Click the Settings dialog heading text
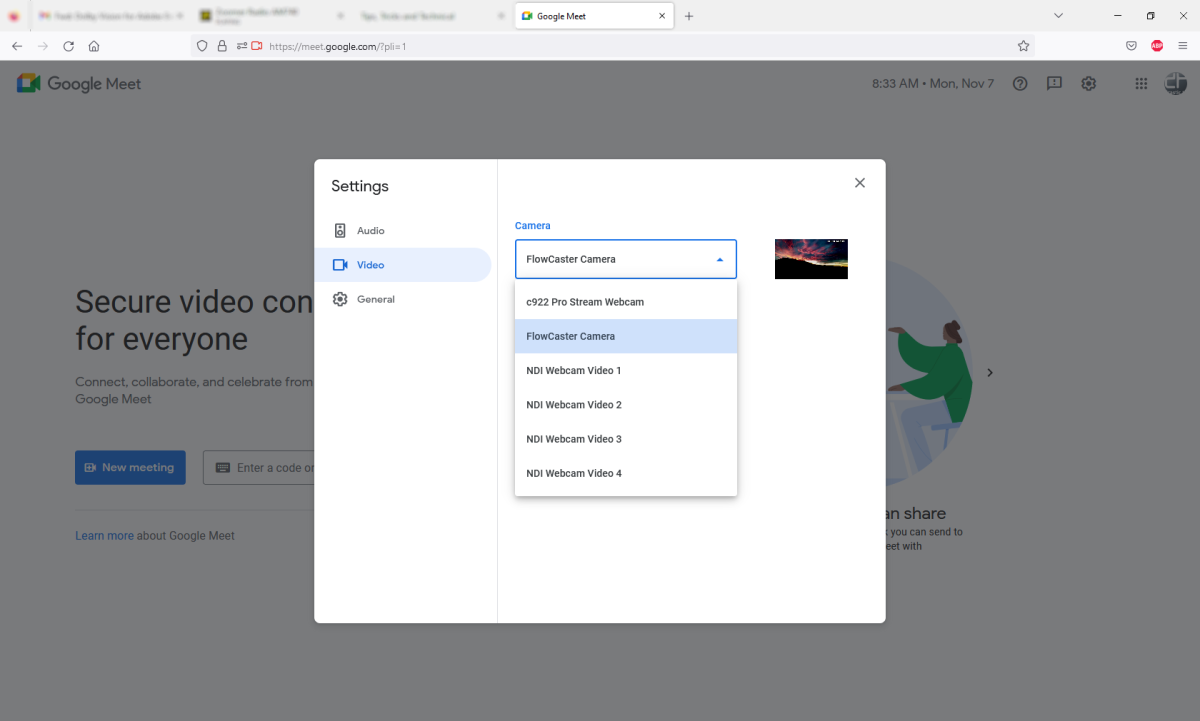The width and height of the screenshot is (1200, 721). tap(360, 186)
